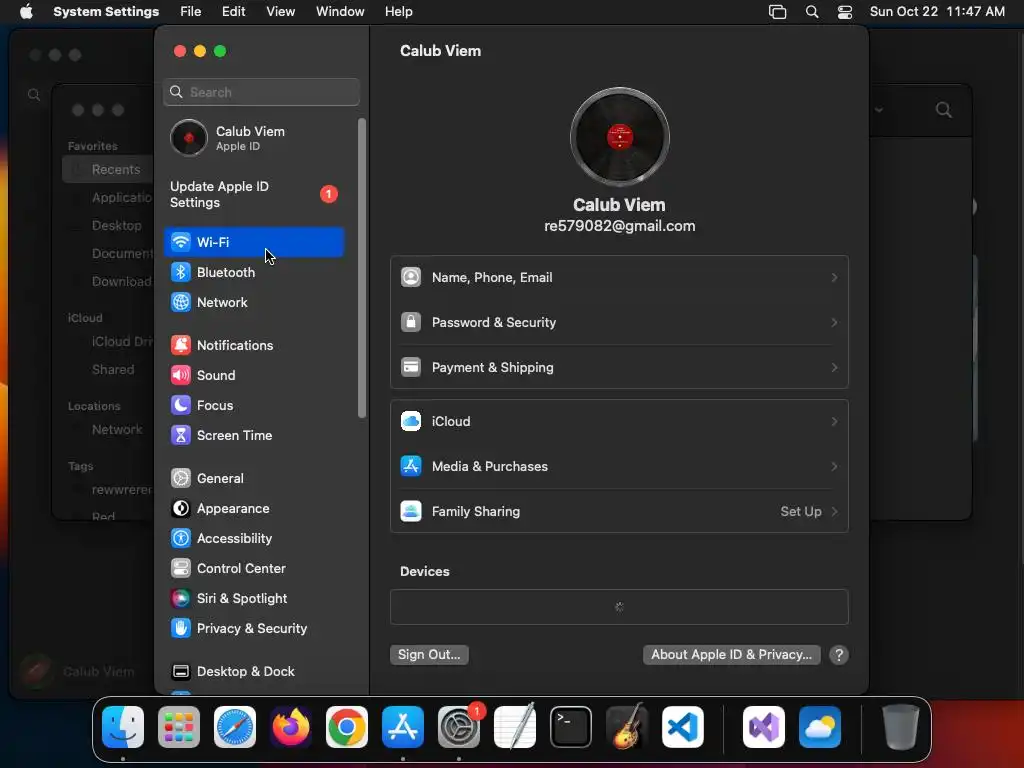The height and width of the screenshot is (768, 1024).
Task: Click the question mark help button
Action: tap(839, 655)
